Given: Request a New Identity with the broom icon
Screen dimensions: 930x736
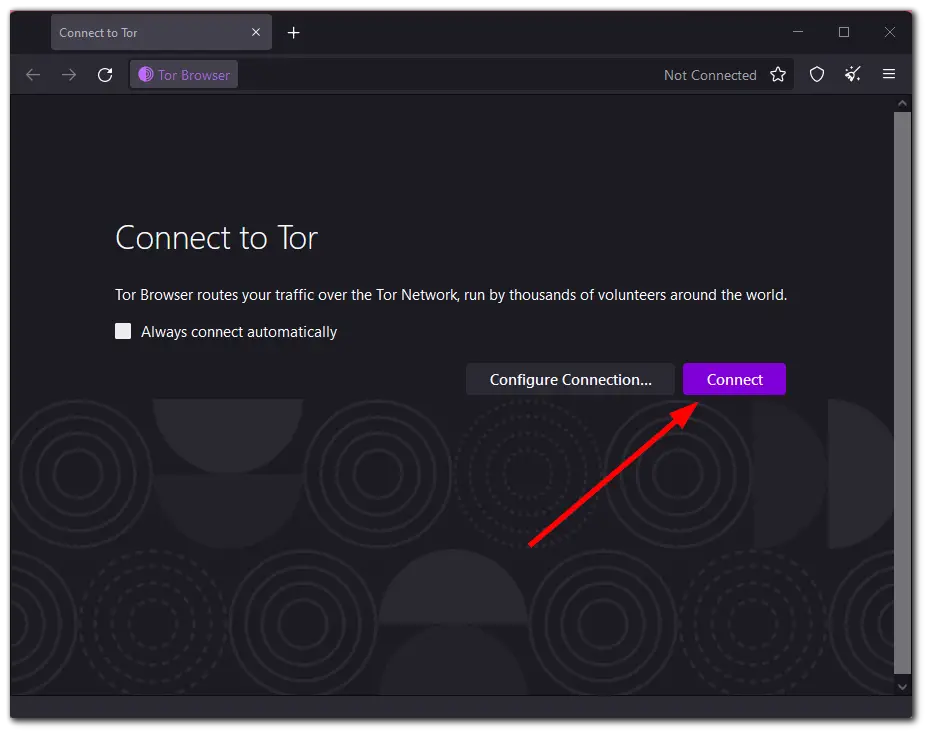Looking at the screenshot, I should point(852,74).
